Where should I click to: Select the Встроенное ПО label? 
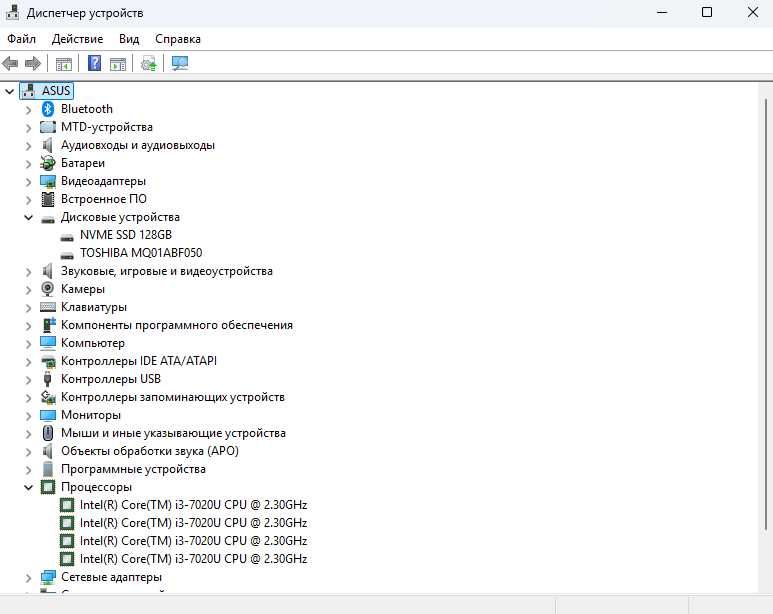click(104, 199)
